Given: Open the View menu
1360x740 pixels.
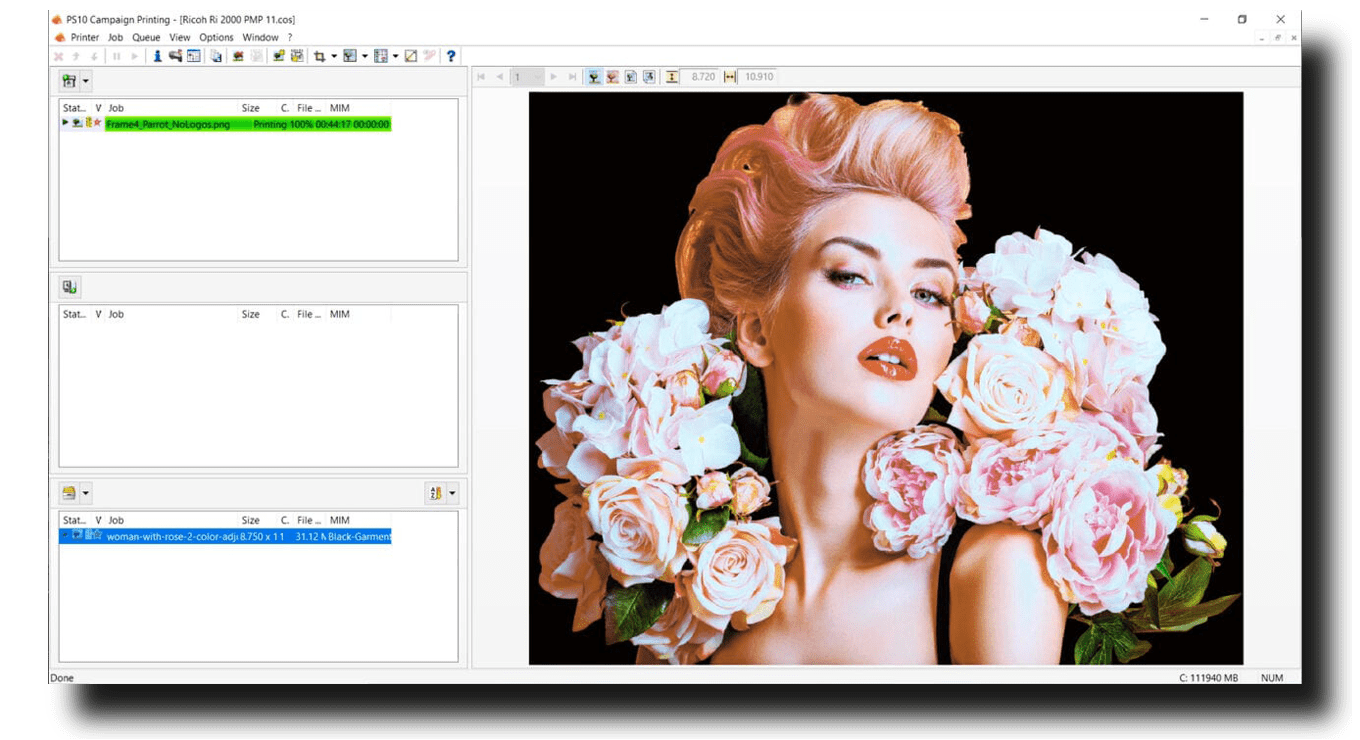Looking at the screenshot, I should pyautogui.click(x=179, y=38).
